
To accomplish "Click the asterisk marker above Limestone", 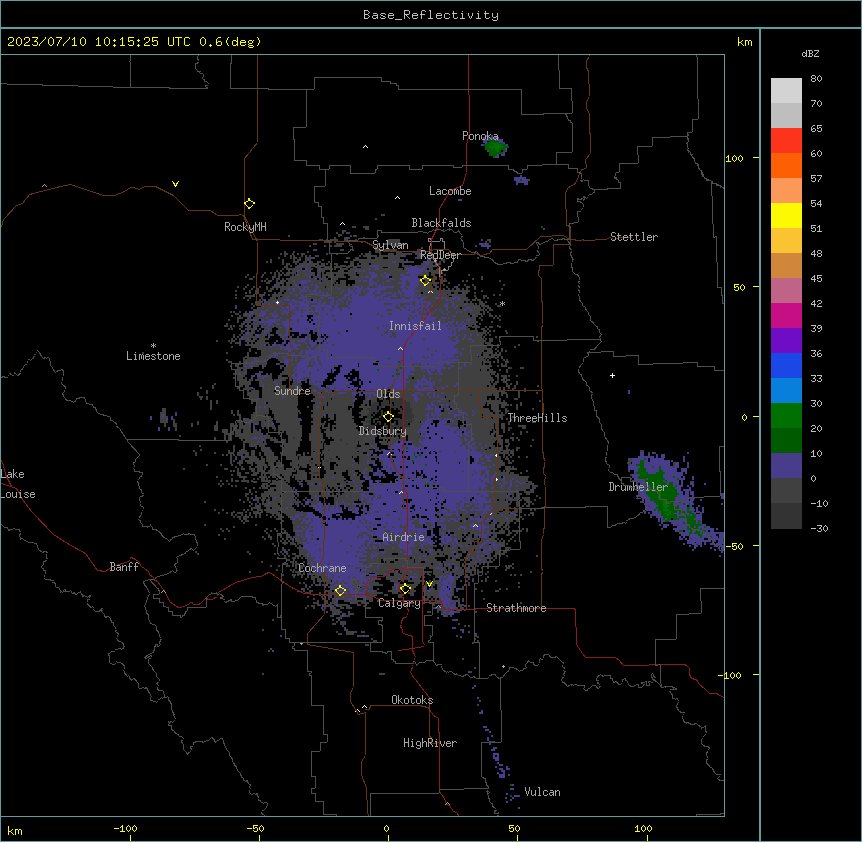I will coord(153,346).
